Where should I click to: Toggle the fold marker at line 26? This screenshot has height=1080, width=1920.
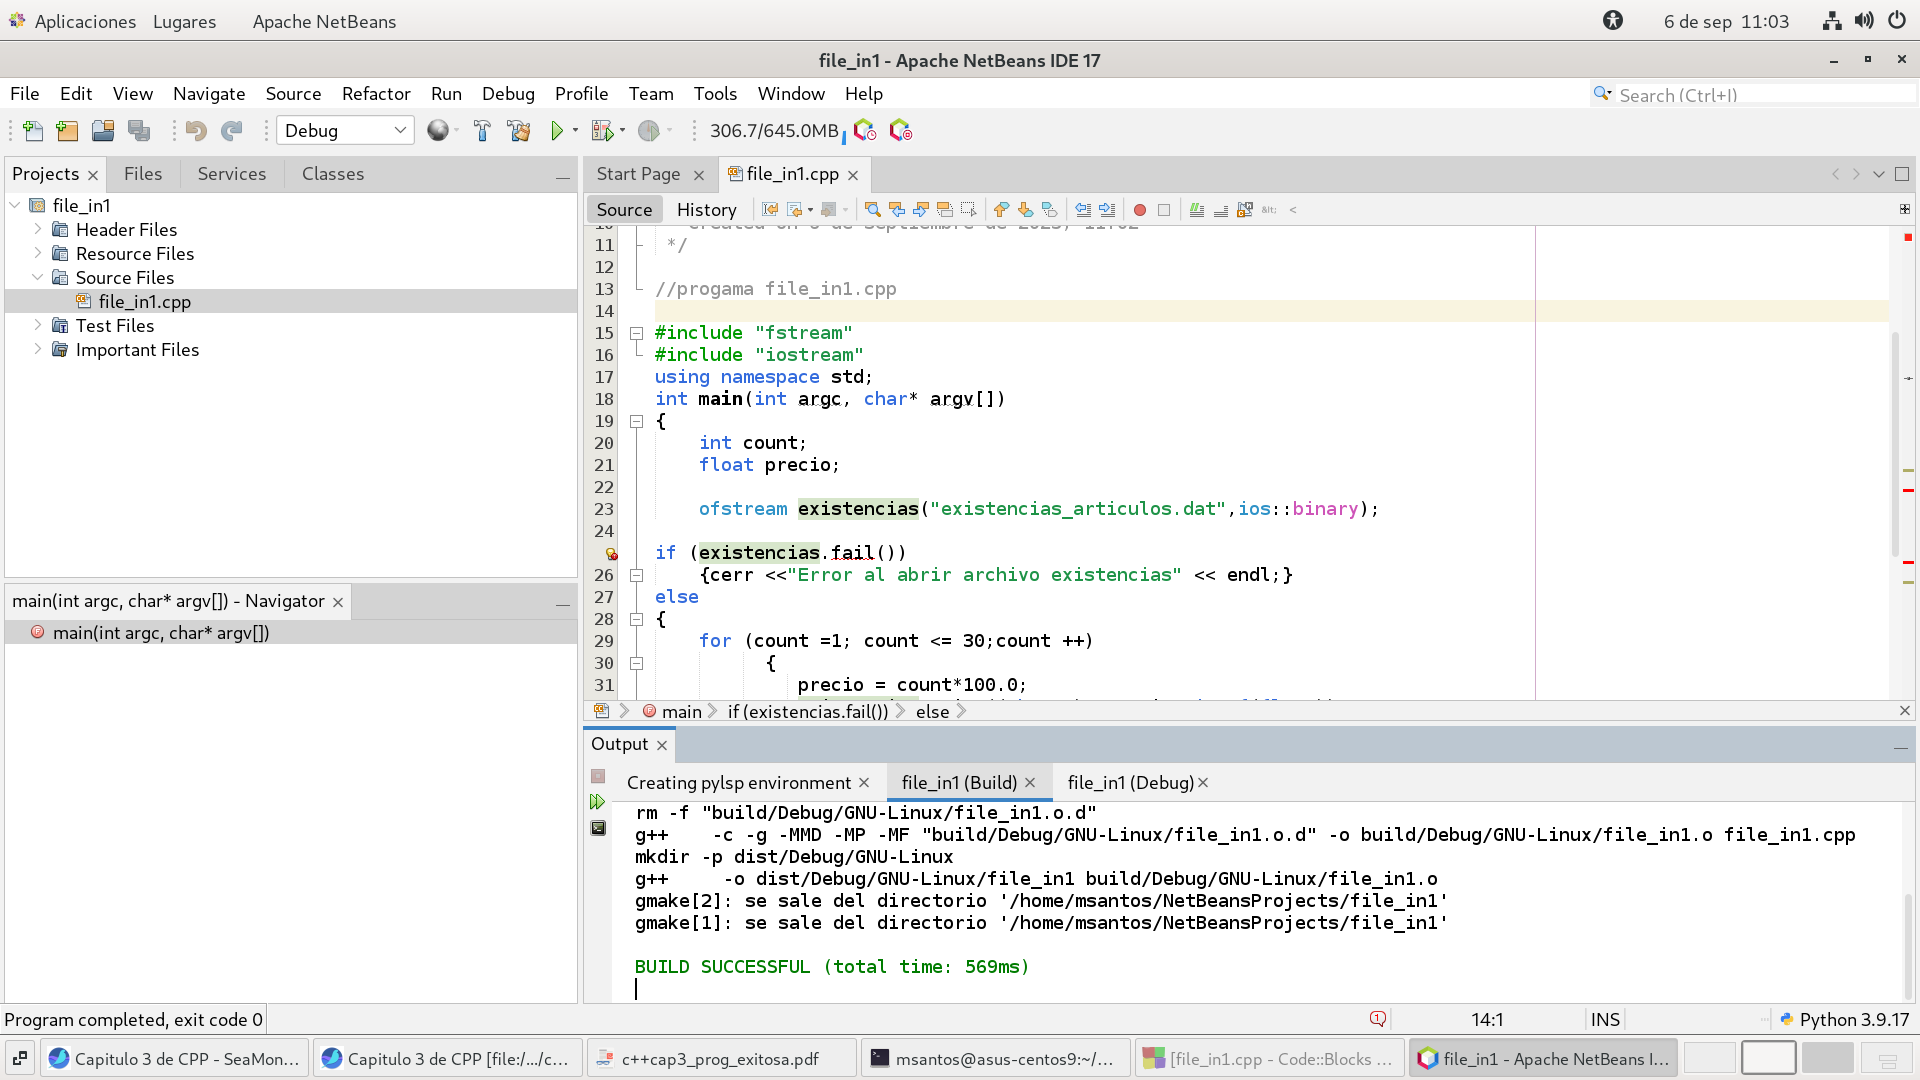[x=636, y=575]
